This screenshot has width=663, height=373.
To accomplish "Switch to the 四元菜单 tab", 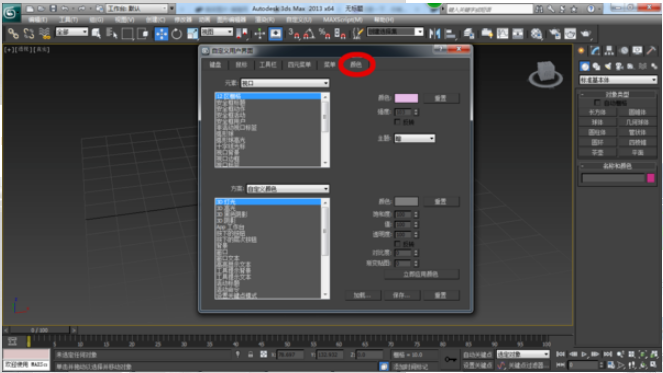I will click(x=299, y=65).
